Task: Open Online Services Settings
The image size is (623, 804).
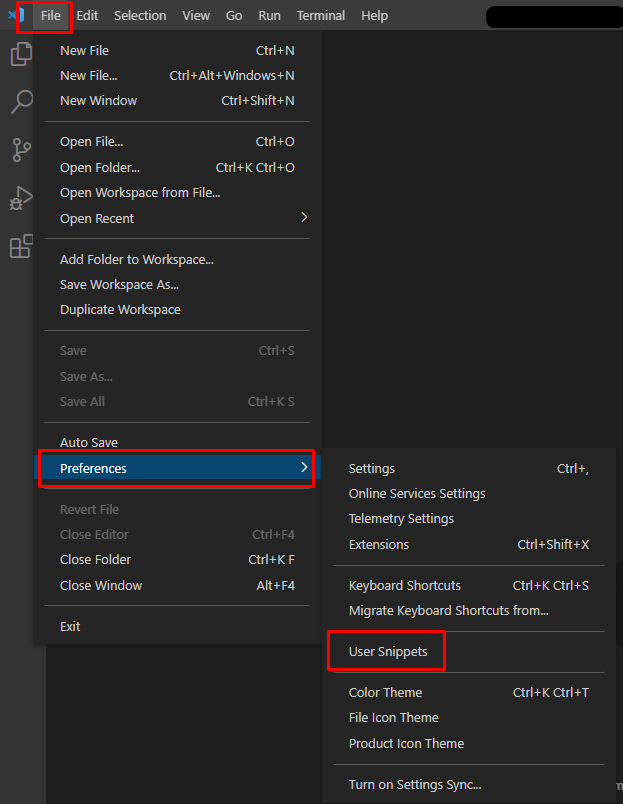Action: (x=469, y=494)
